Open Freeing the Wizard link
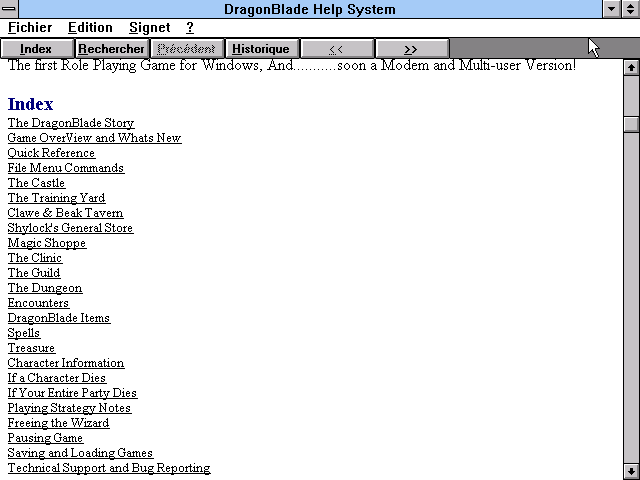 click(x=58, y=423)
